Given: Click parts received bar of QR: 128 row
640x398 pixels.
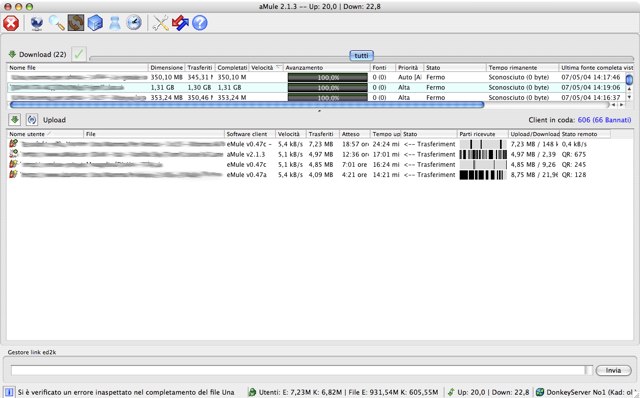Looking at the screenshot, I should pyautogui.click(x=483, y=175).
